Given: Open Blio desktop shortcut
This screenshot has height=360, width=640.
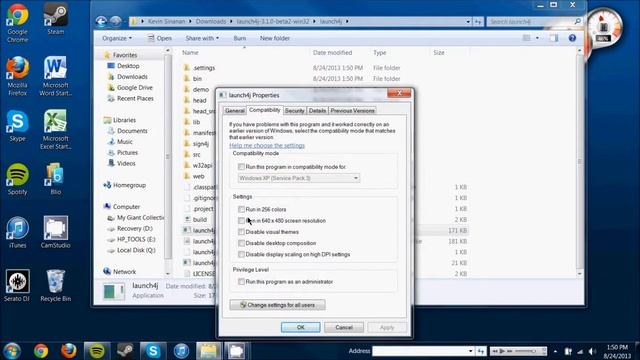Looking at the screenshot, I should (56, 179).
